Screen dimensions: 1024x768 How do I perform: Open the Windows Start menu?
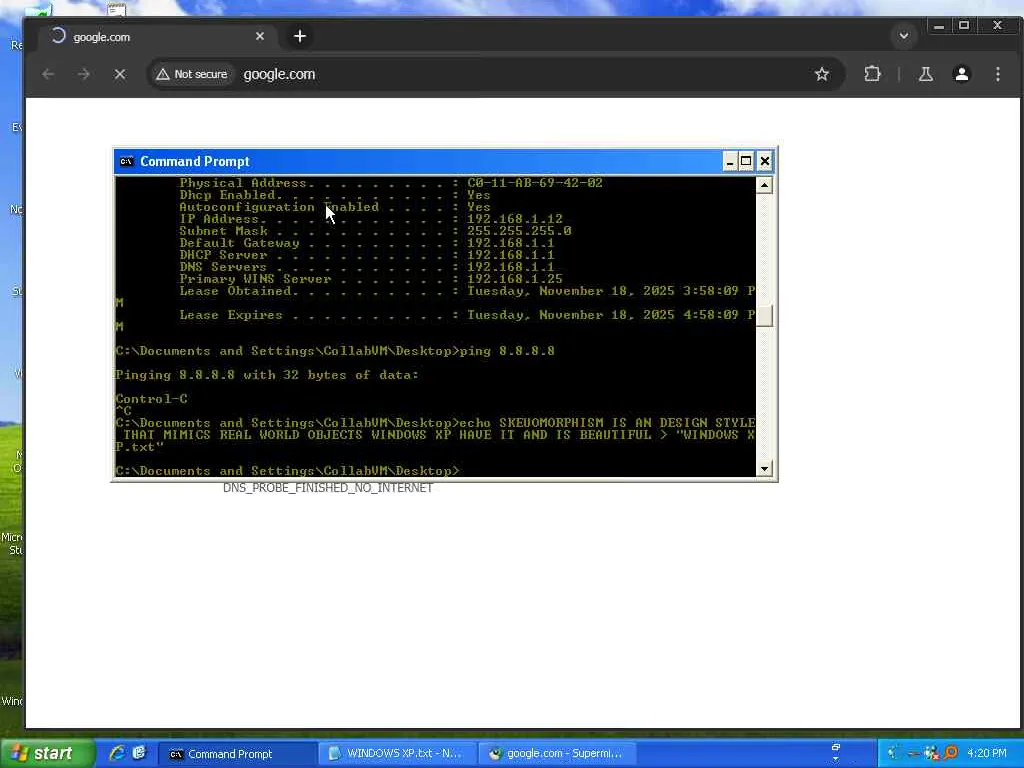click(x=47, y=754)
